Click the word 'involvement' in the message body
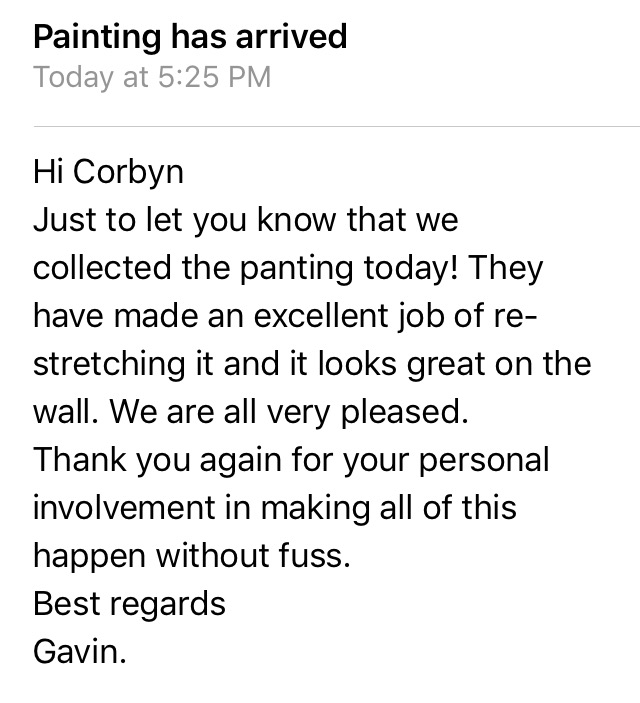Viewport: 640px width, 703px height. tap(124, 508)
